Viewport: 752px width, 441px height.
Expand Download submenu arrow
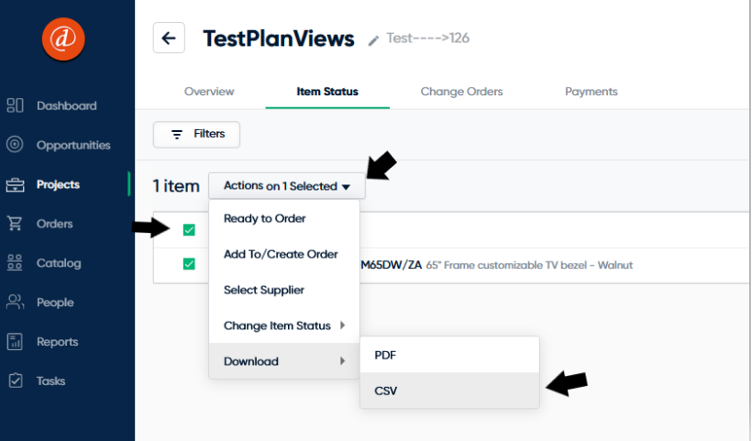pos(342,361)
